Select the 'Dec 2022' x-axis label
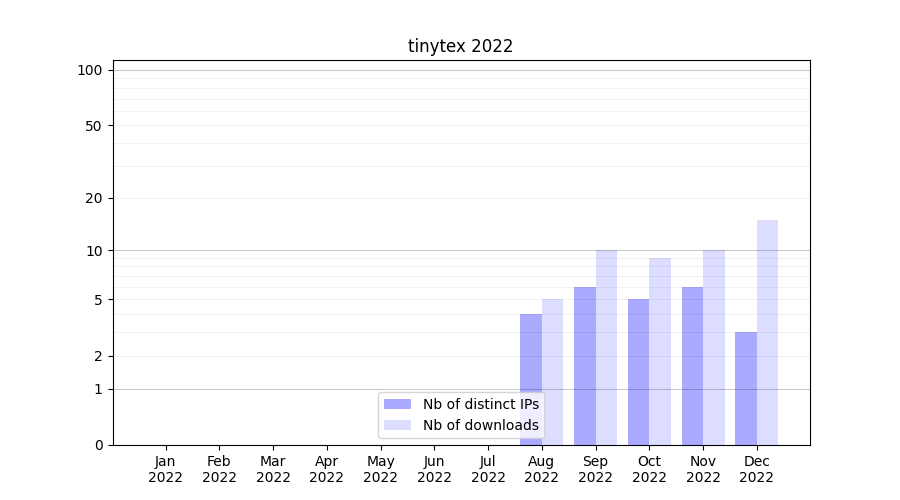This screenshot has width=900, height=500. tap(757, 469)
